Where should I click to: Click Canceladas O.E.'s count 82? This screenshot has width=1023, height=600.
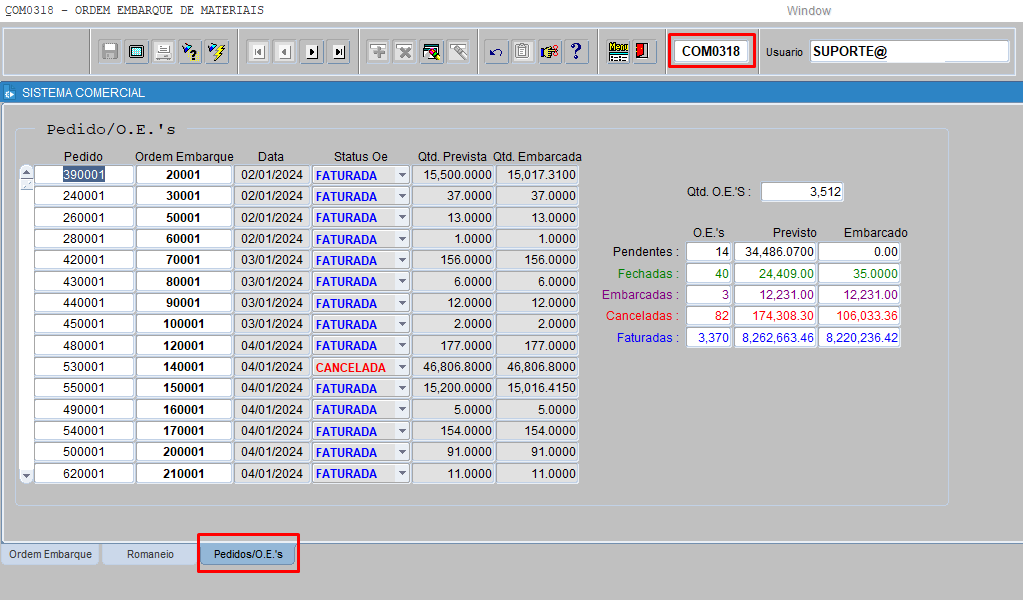click(x=709, y=316)
